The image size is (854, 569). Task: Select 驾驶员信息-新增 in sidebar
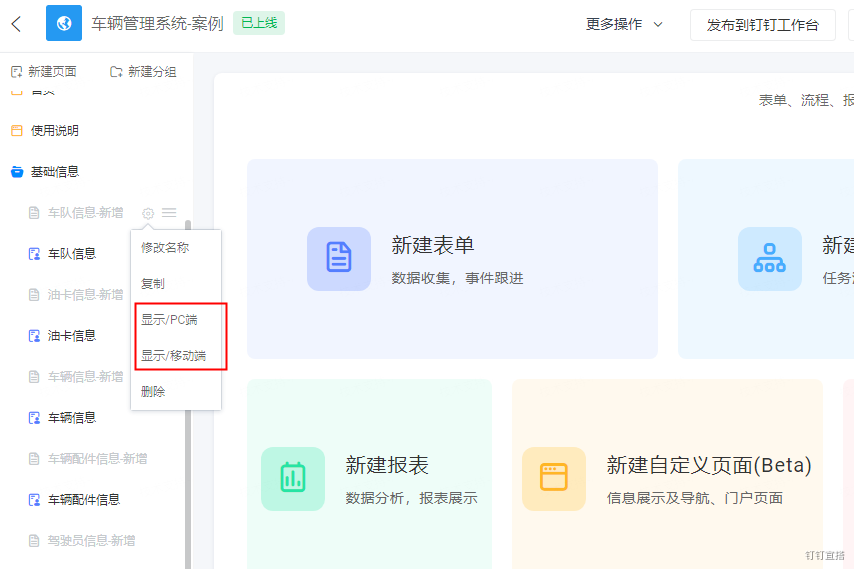point(92,541)
